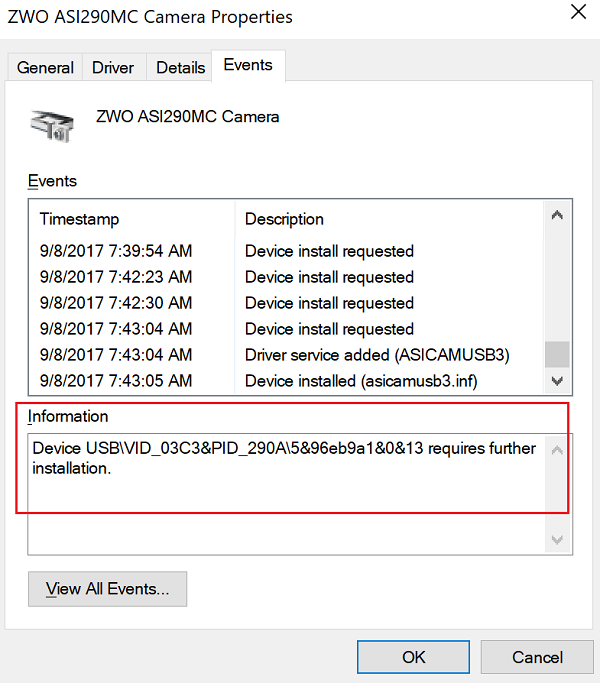
Task: Select 7:43:04 AM Device install requested row
Action: [286, 329]
